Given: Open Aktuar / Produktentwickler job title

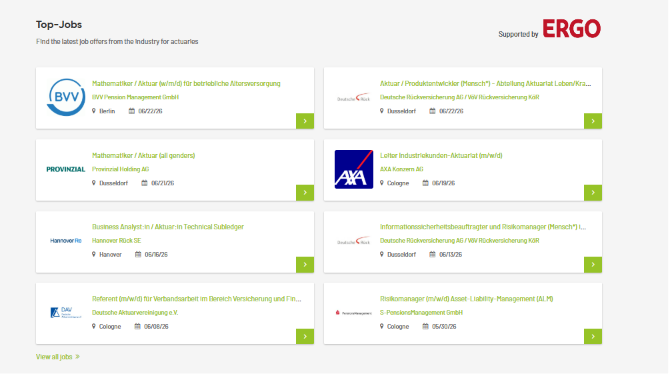Looking at the screenshot, I should pyautogui.click(x=486, y=84).
